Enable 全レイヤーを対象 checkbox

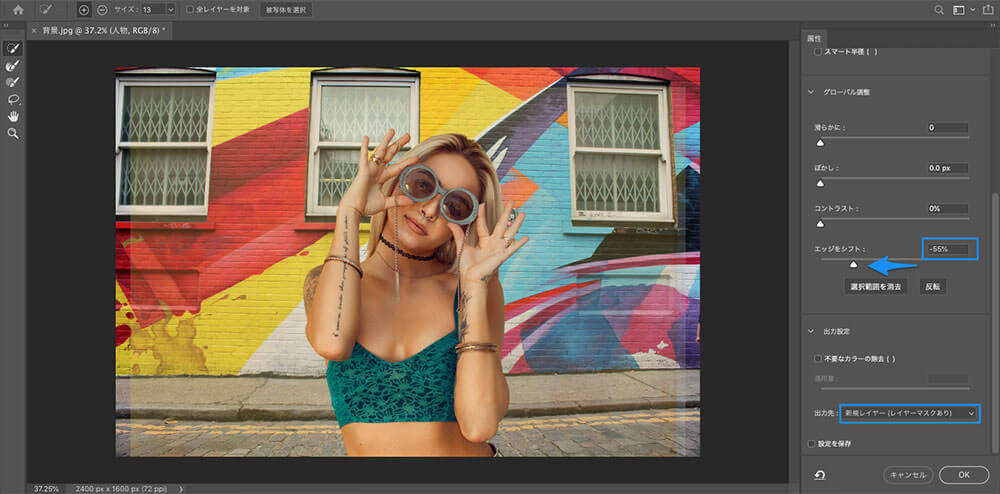click(189, 10)
